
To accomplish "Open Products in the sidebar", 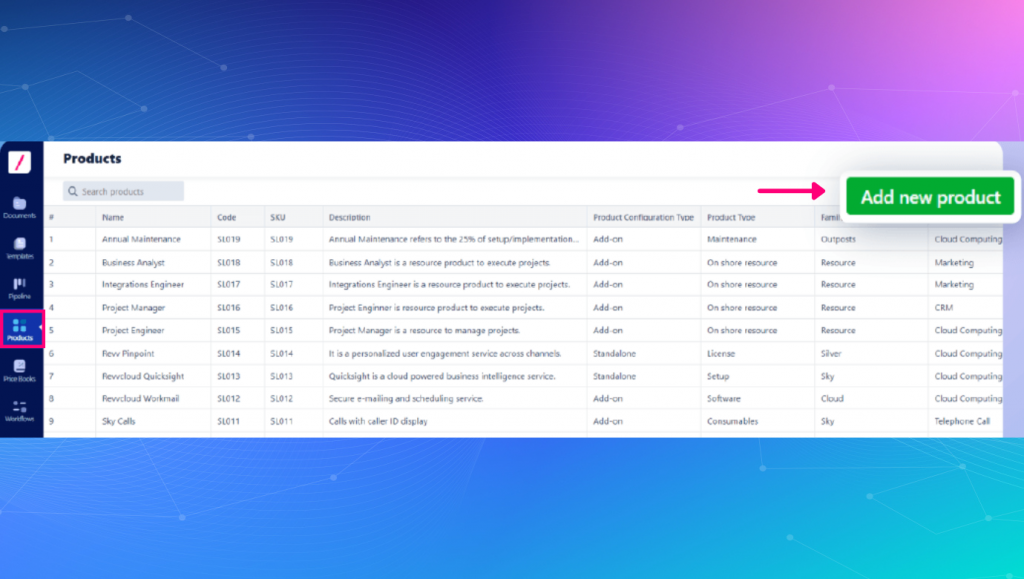I will [20, 329].
